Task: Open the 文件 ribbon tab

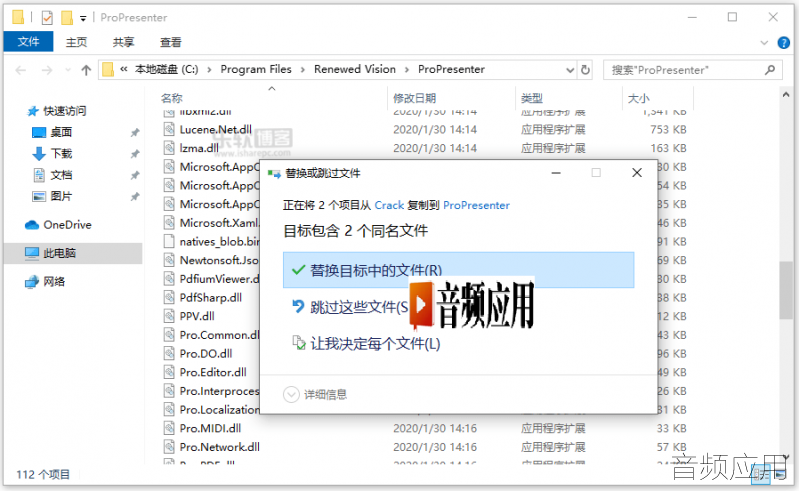Action: coord(28,42)
